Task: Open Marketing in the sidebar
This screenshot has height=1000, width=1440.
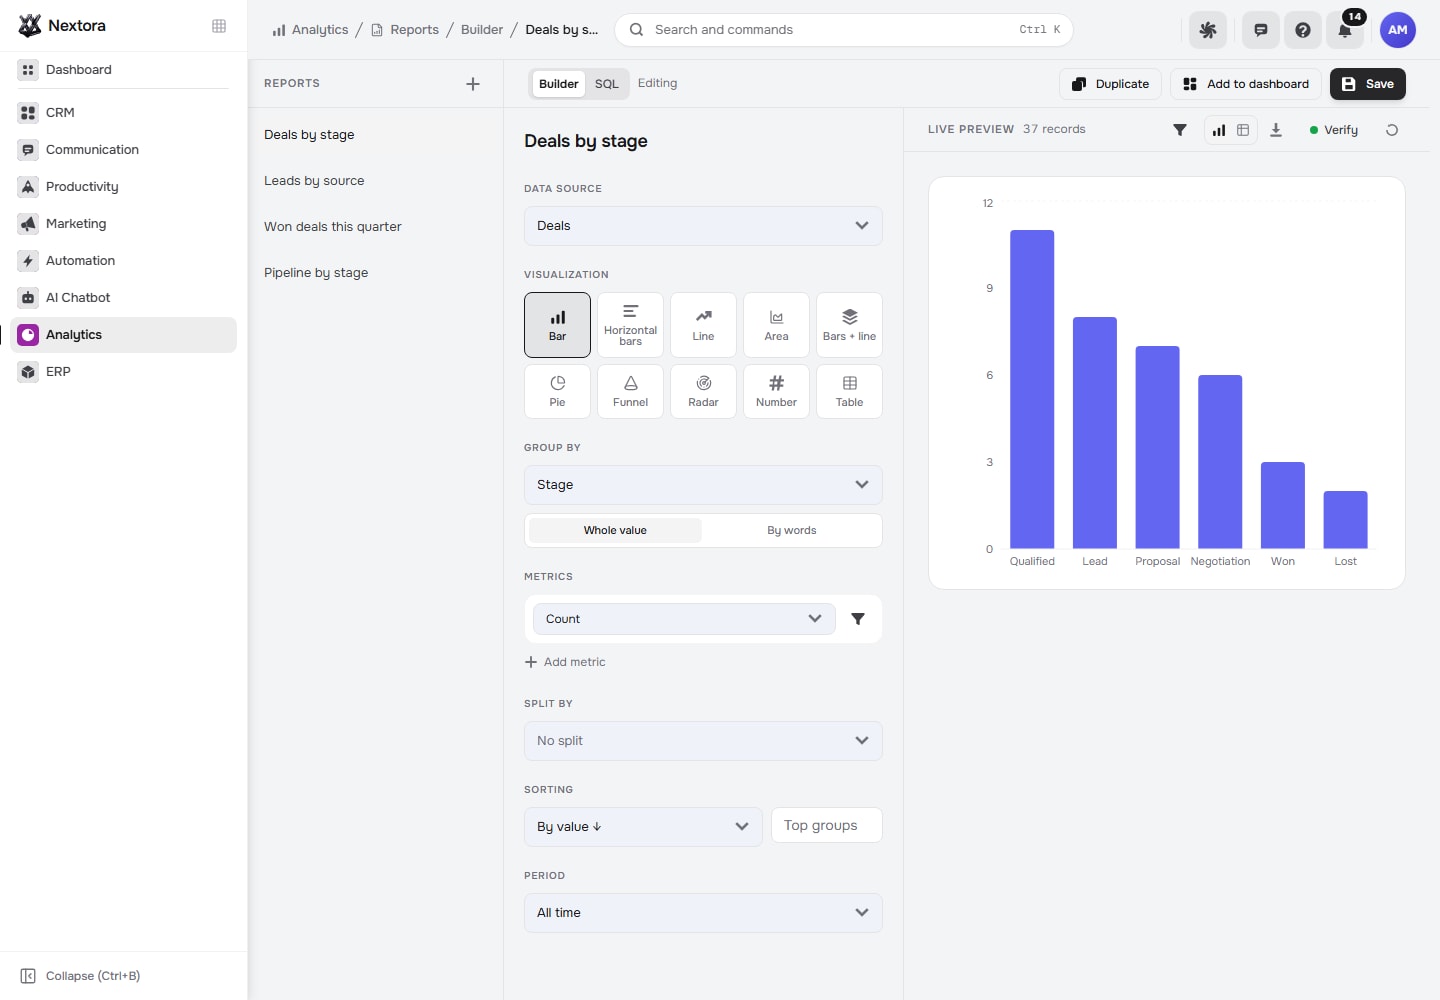Action: click(123, 224)
